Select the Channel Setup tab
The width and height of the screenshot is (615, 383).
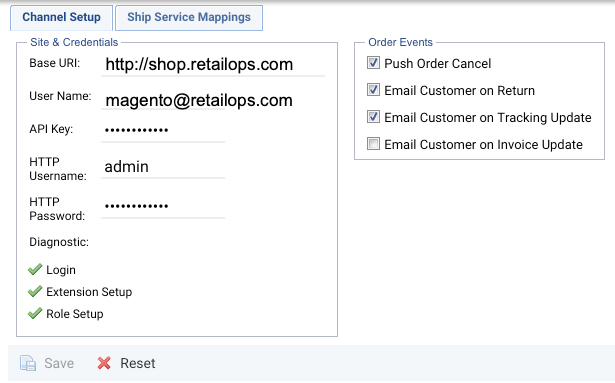pyautogui.click(x=61, y=18)
